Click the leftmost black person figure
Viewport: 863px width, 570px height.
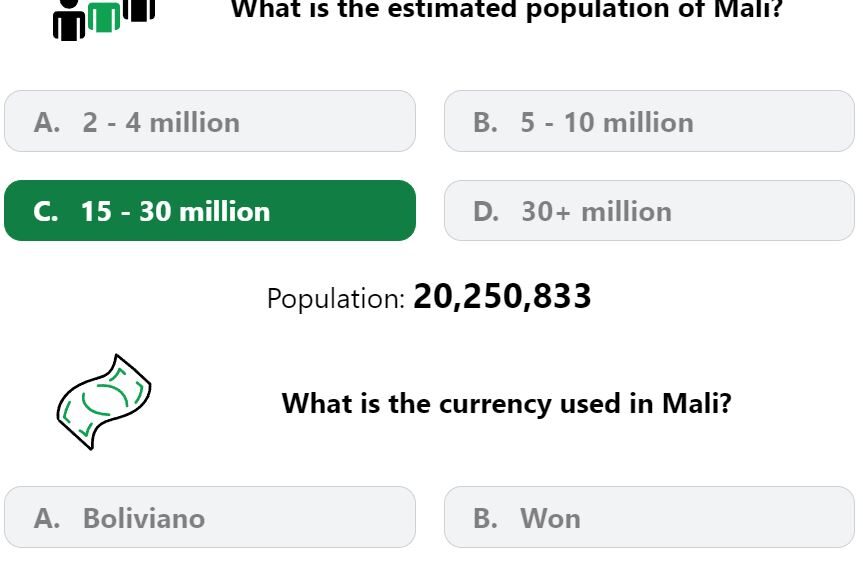[x=69, y=20]
